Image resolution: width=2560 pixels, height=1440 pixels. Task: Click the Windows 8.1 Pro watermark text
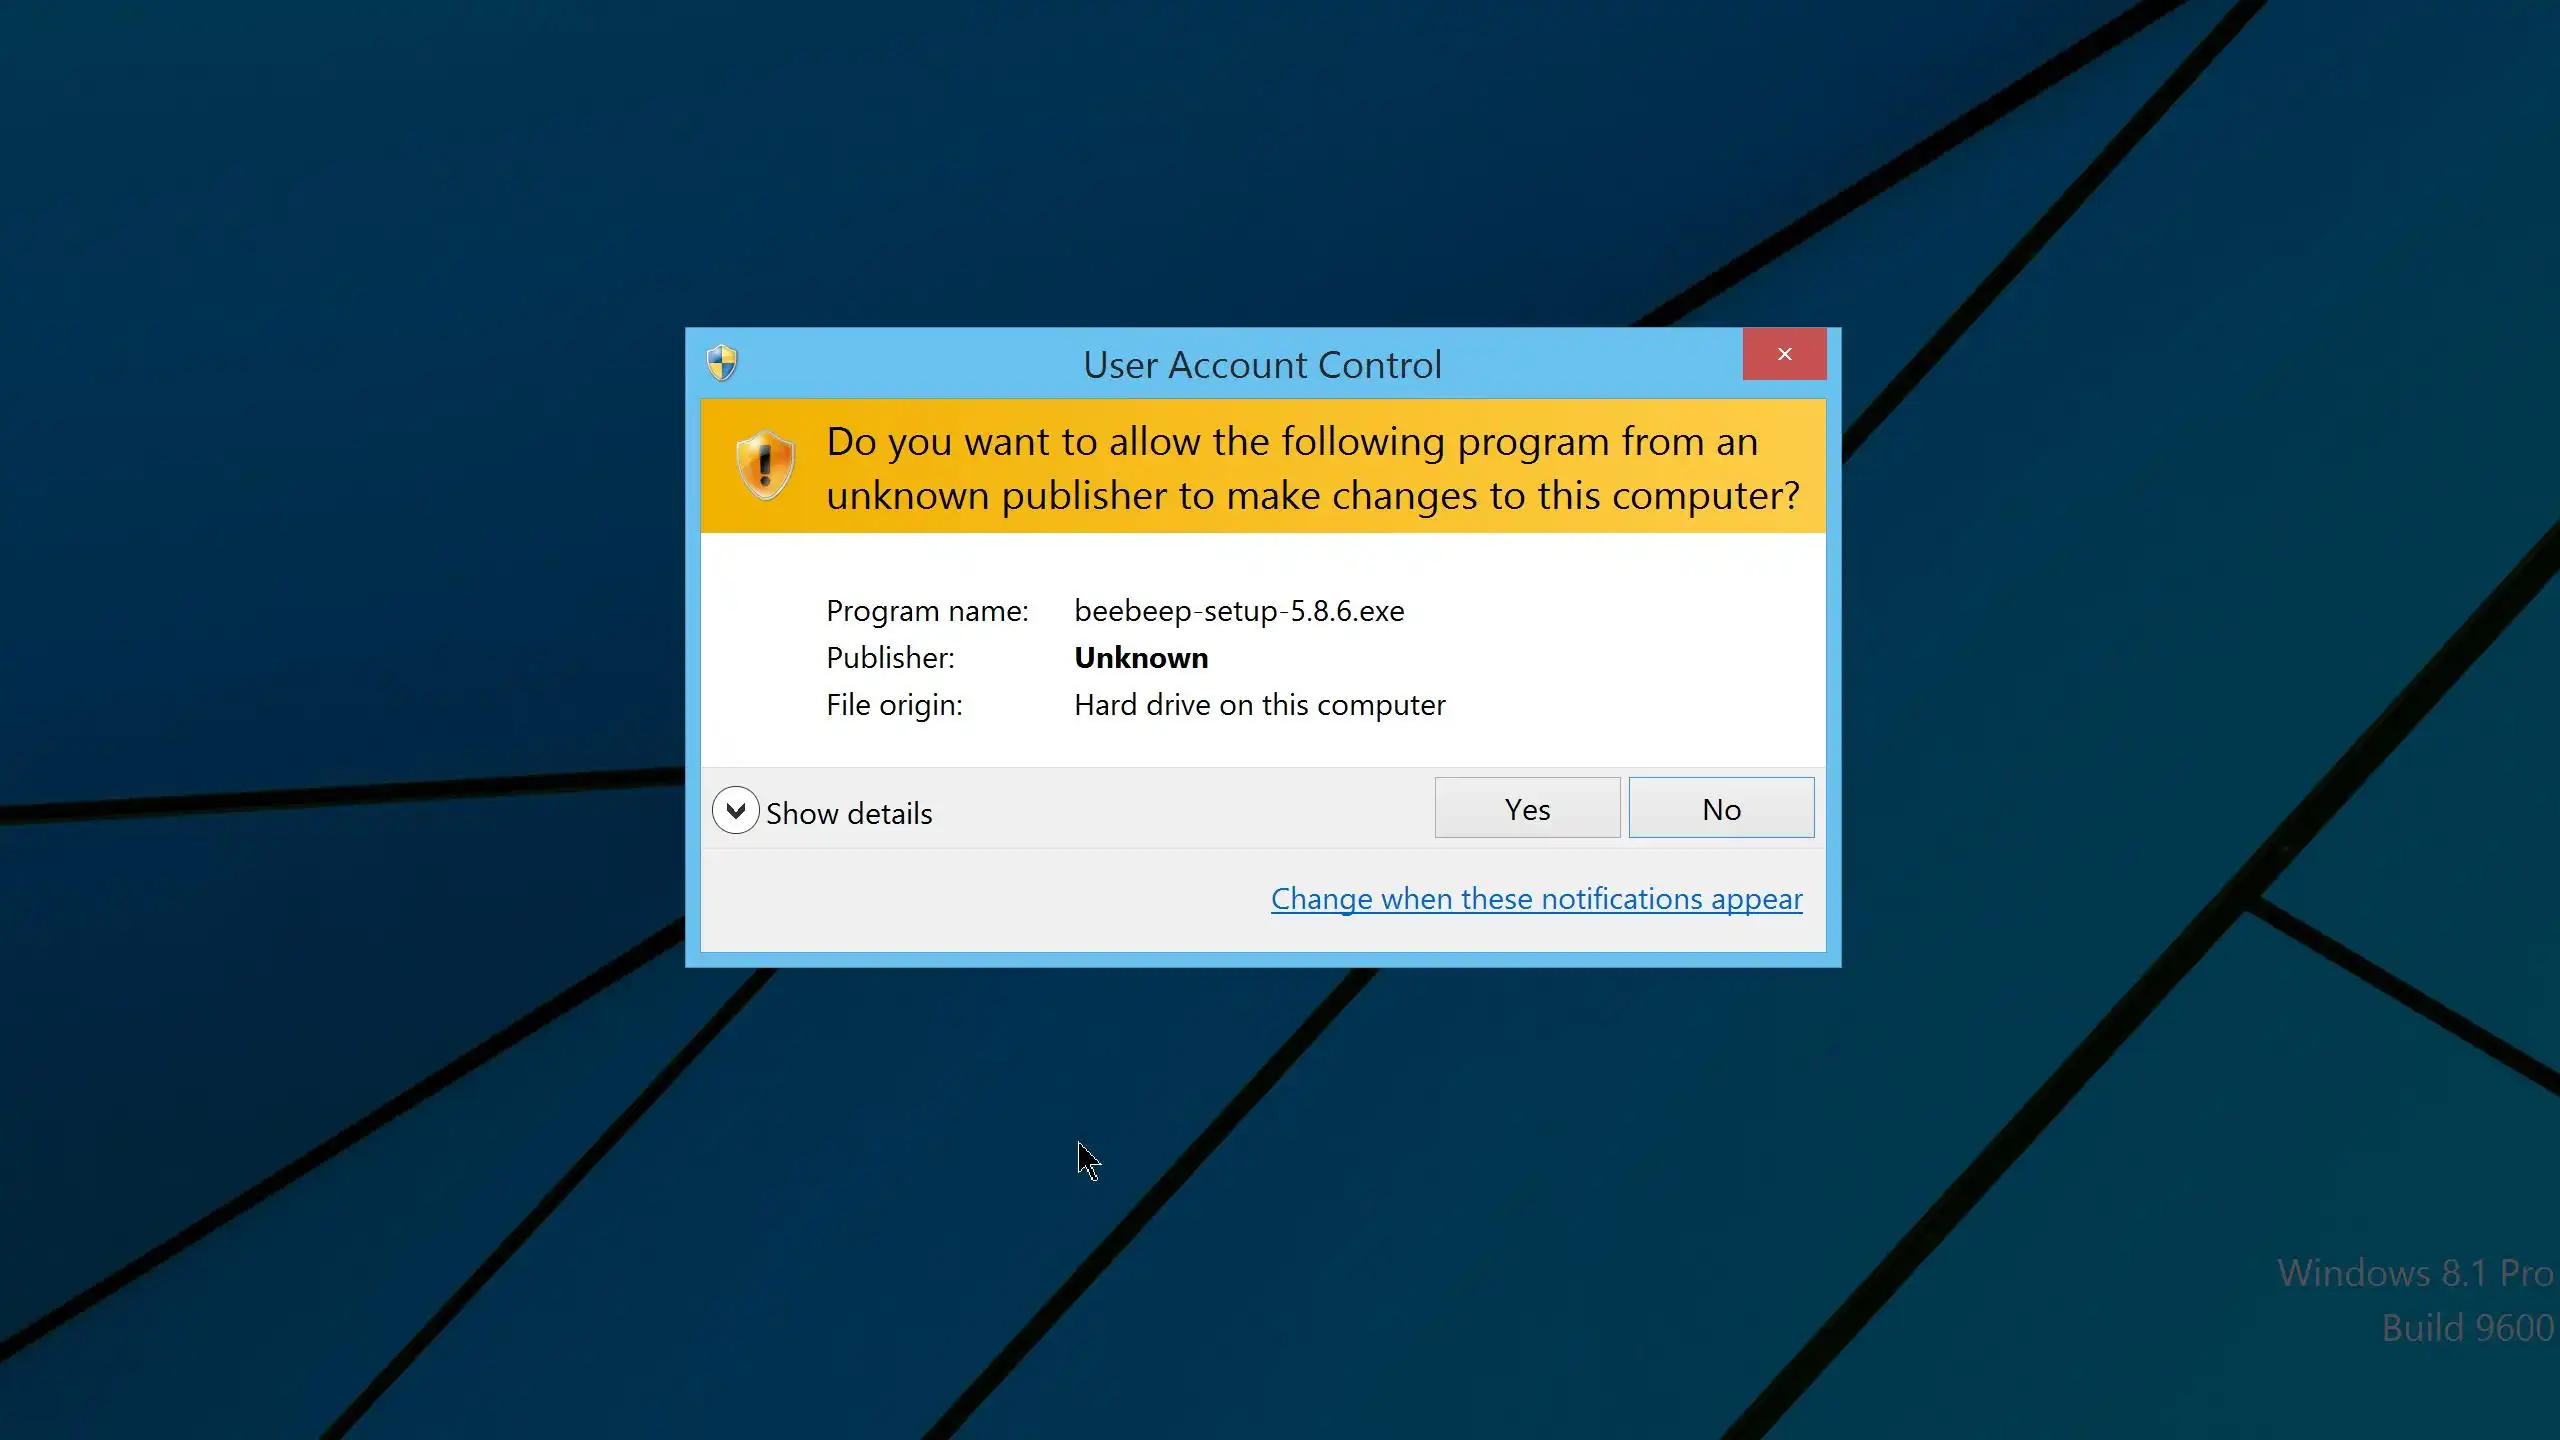point(2414,1273)
